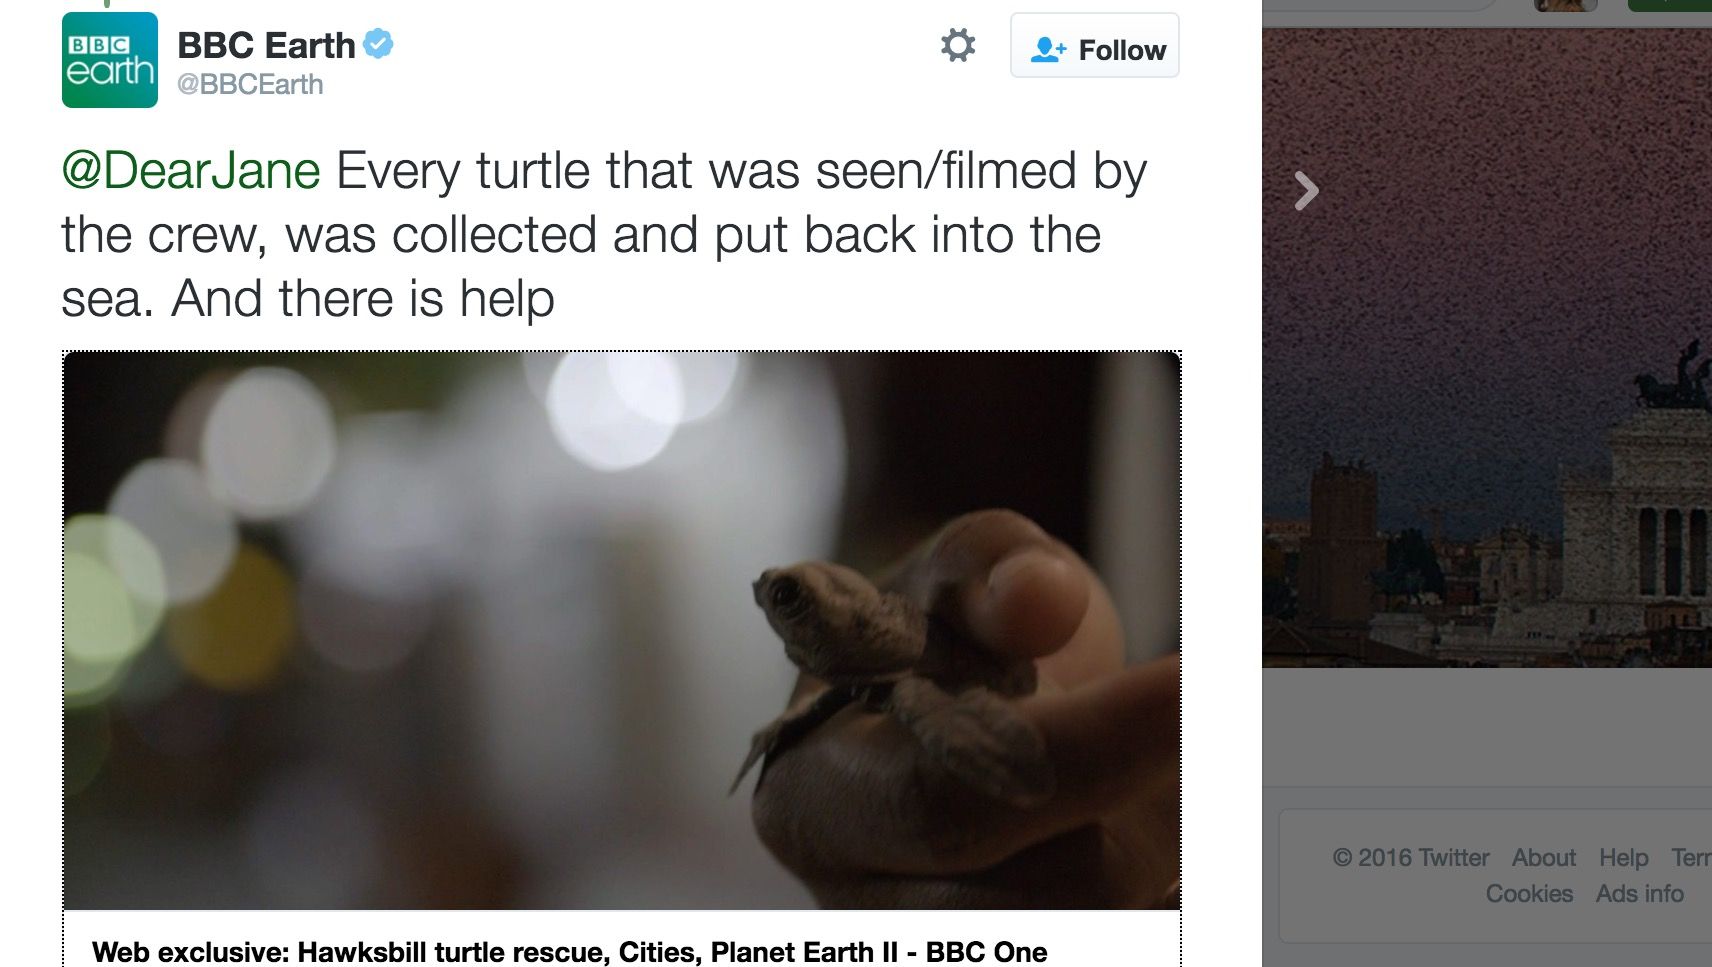Open the @DearJane mention link
Image resolution: width=1712 pixels, height=967 pixels.
tap(191, 170)
